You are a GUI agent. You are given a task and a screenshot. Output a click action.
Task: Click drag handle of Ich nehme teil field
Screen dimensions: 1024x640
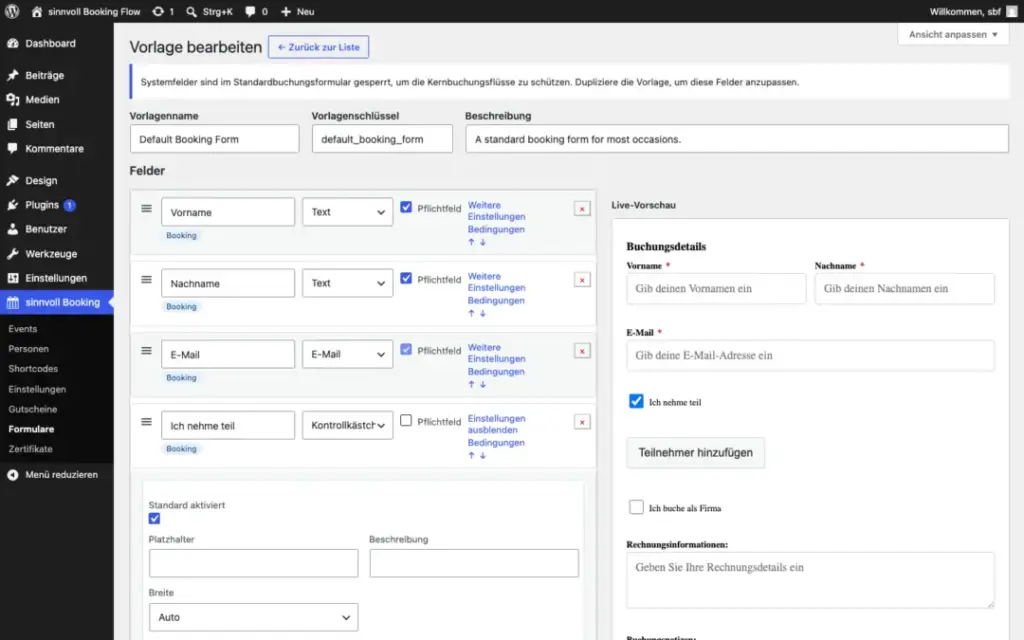(x=146, y=422)
